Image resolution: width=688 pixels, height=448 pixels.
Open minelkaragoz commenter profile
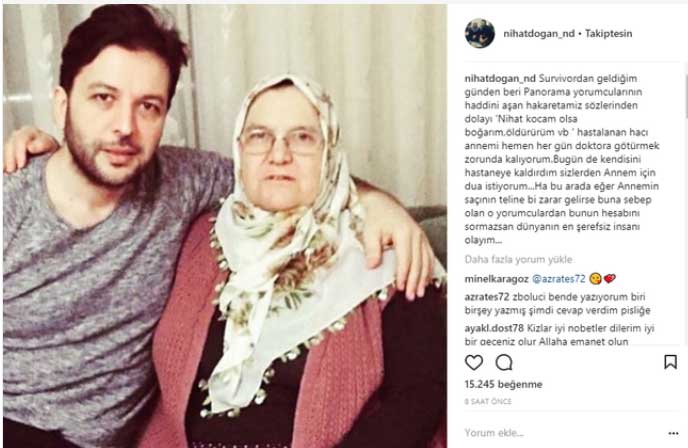click(x=496, y=279)
